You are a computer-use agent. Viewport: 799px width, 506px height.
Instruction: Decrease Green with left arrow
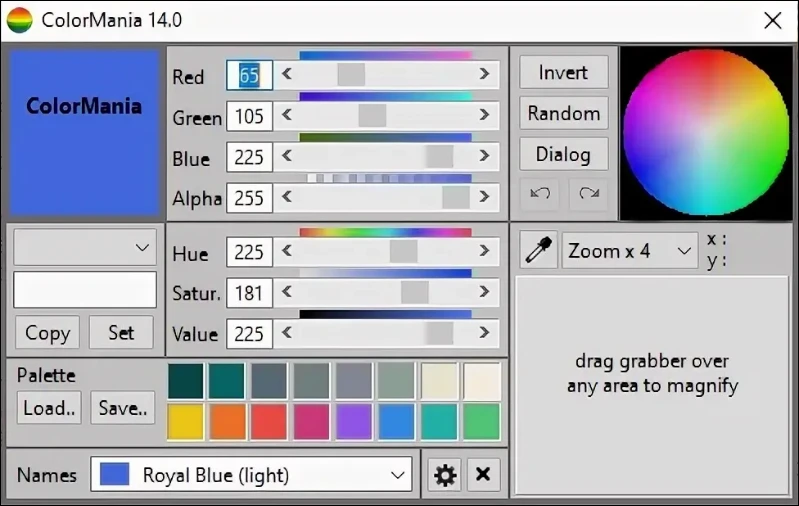(x=287, y=115)
